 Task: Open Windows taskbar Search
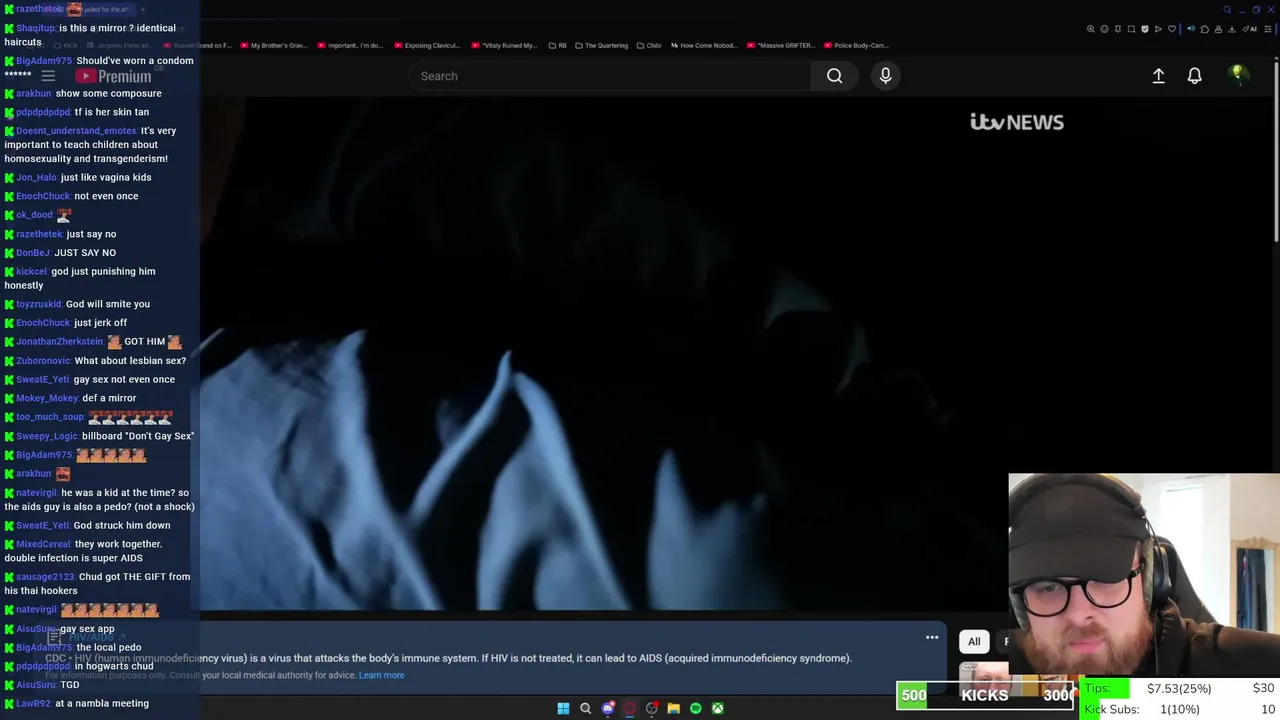(x=585, y=708)
